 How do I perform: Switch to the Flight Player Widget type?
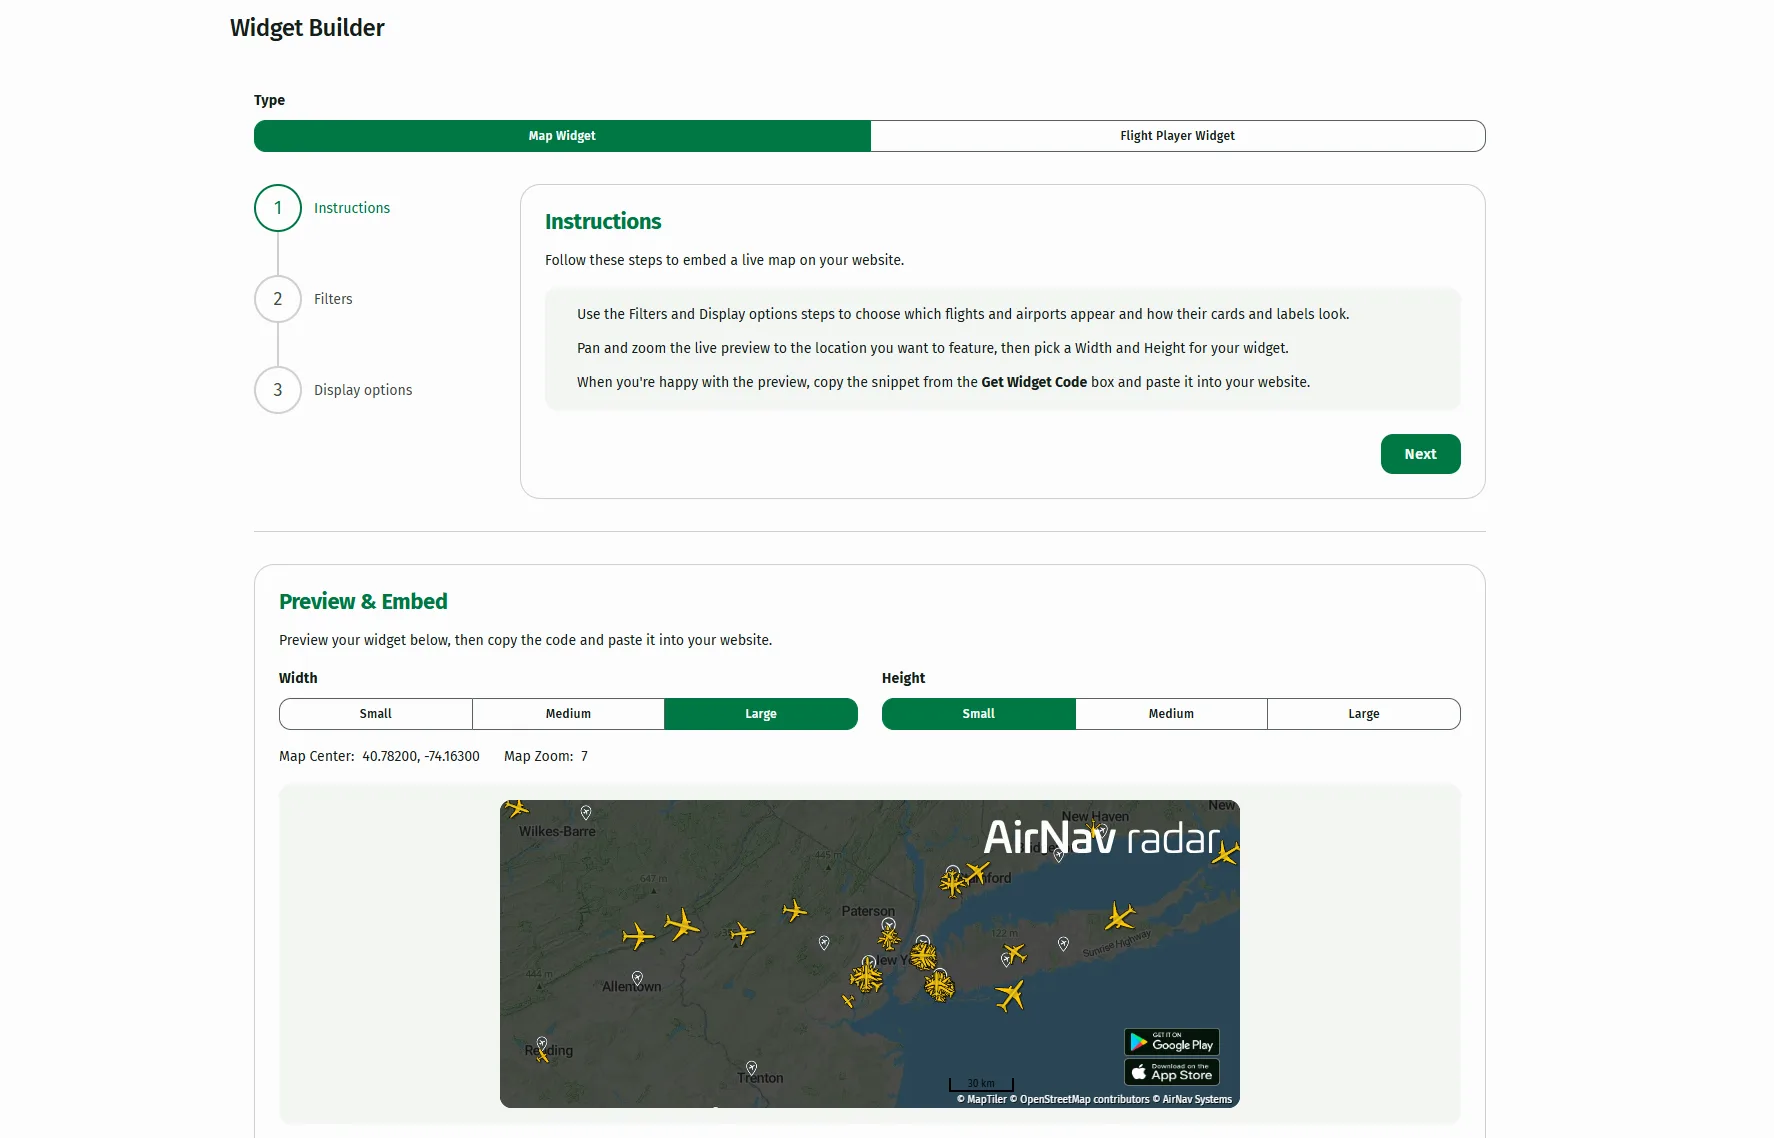1178,136
